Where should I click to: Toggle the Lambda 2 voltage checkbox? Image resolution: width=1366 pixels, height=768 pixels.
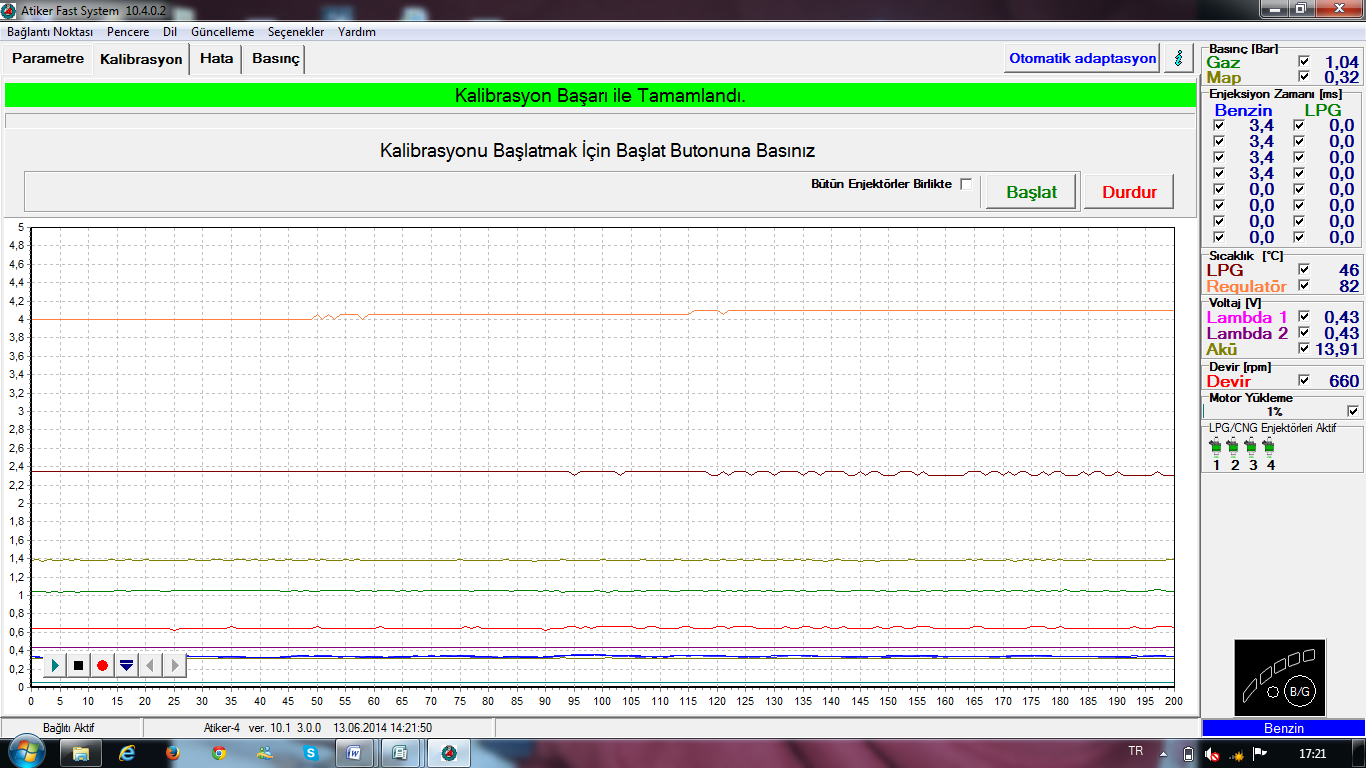(1303, 333)
